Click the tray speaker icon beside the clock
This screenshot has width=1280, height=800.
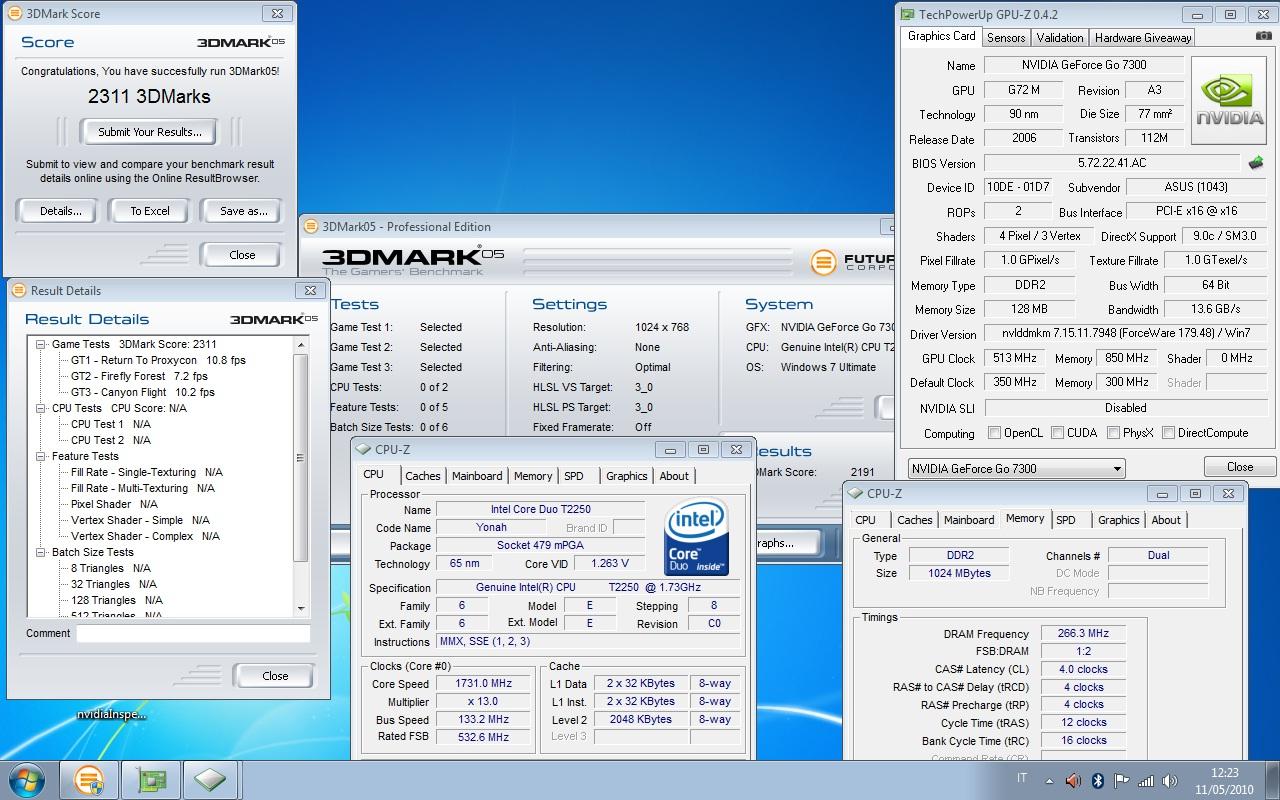(x=1170, y=781)
